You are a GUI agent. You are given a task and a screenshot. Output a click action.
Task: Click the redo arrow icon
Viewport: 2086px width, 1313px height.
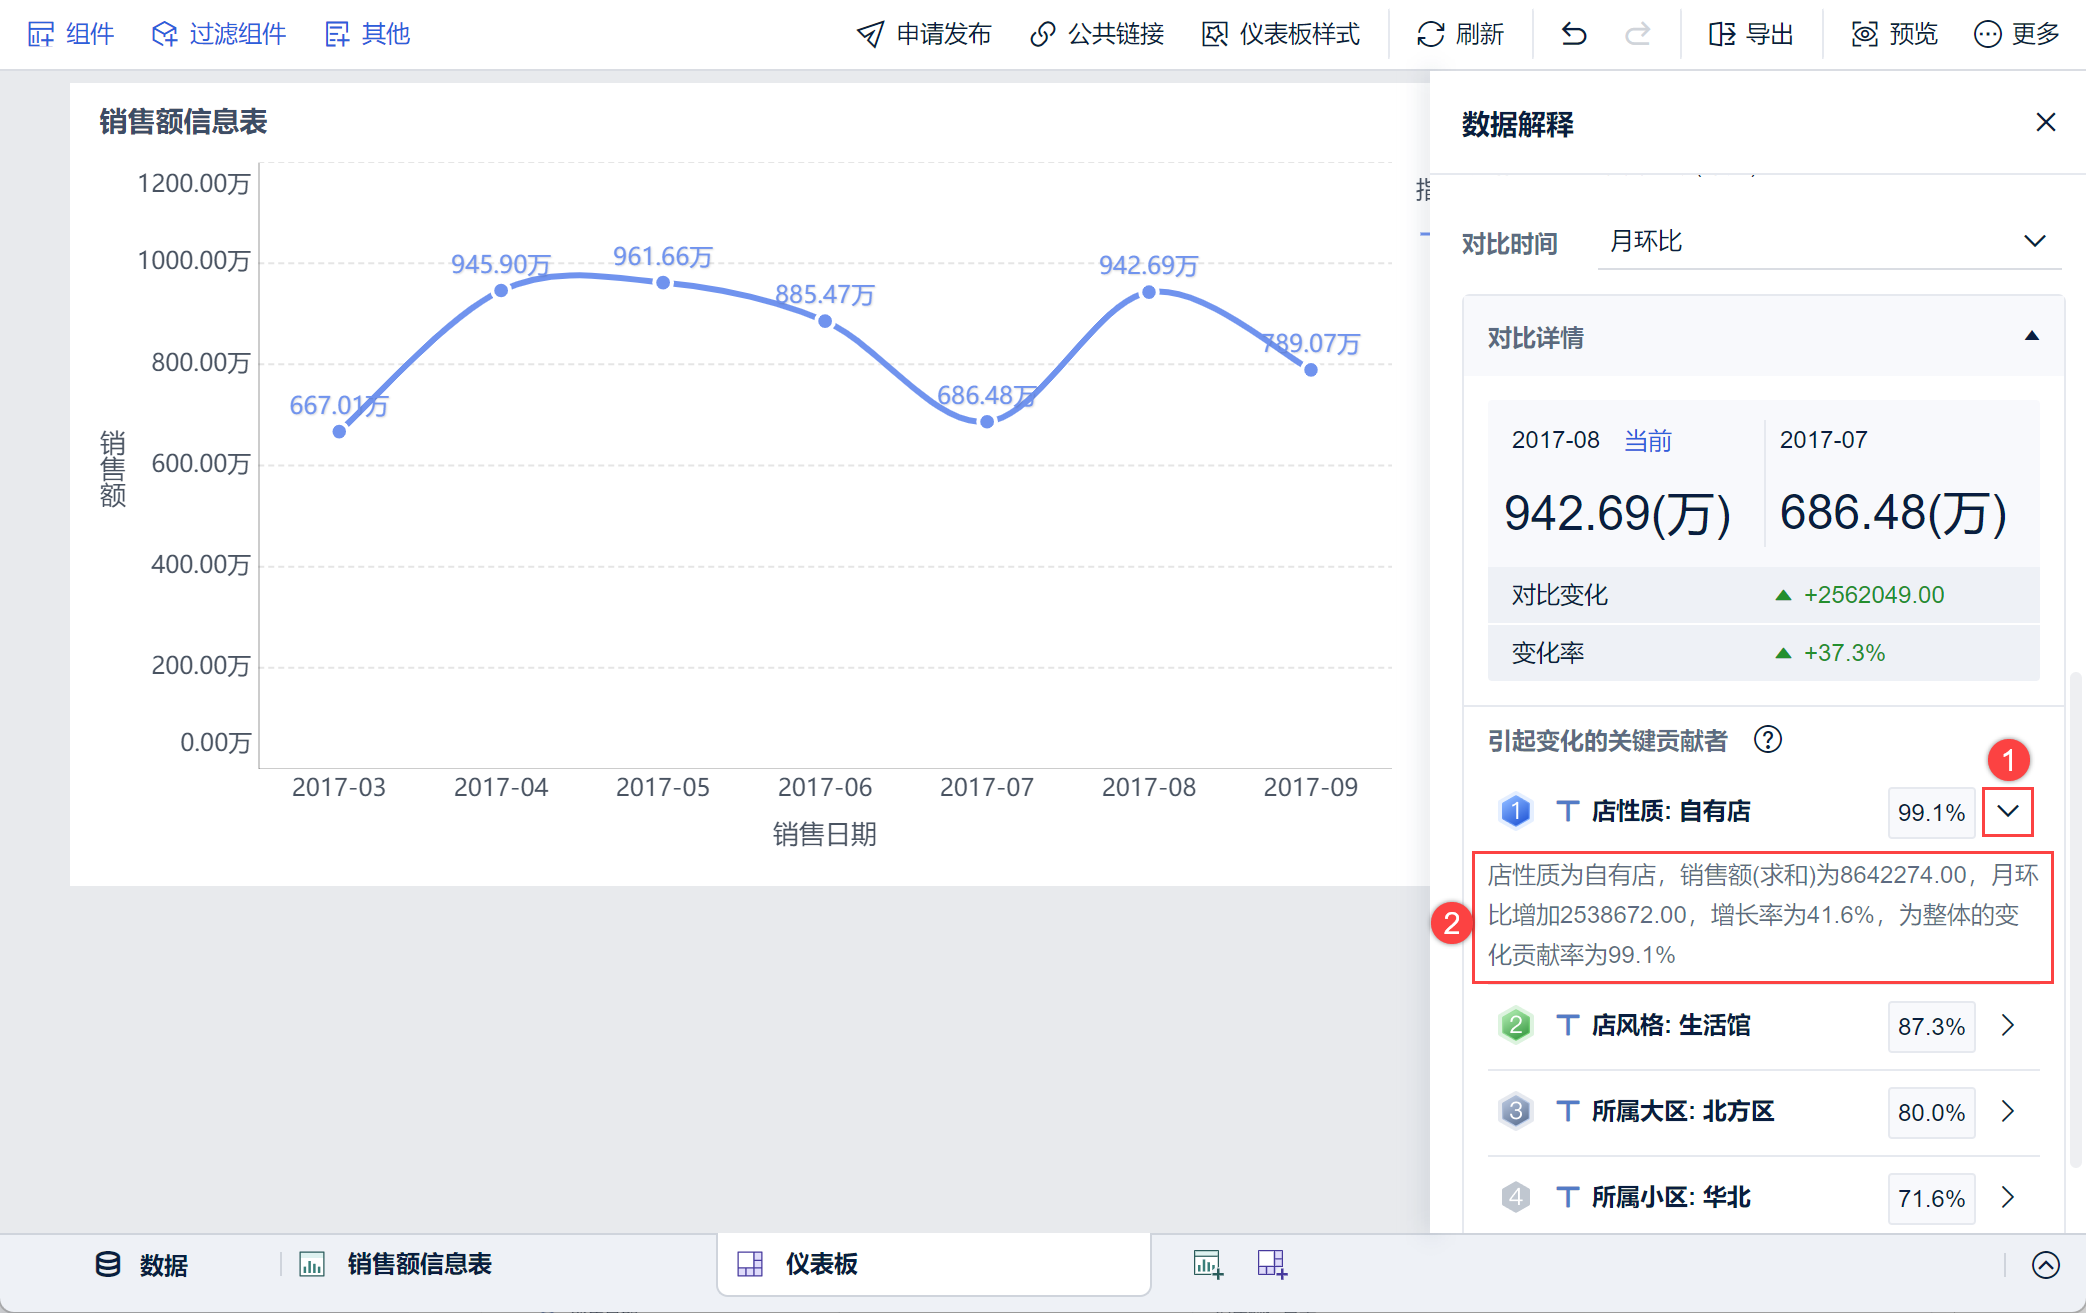coord(1637,34)
